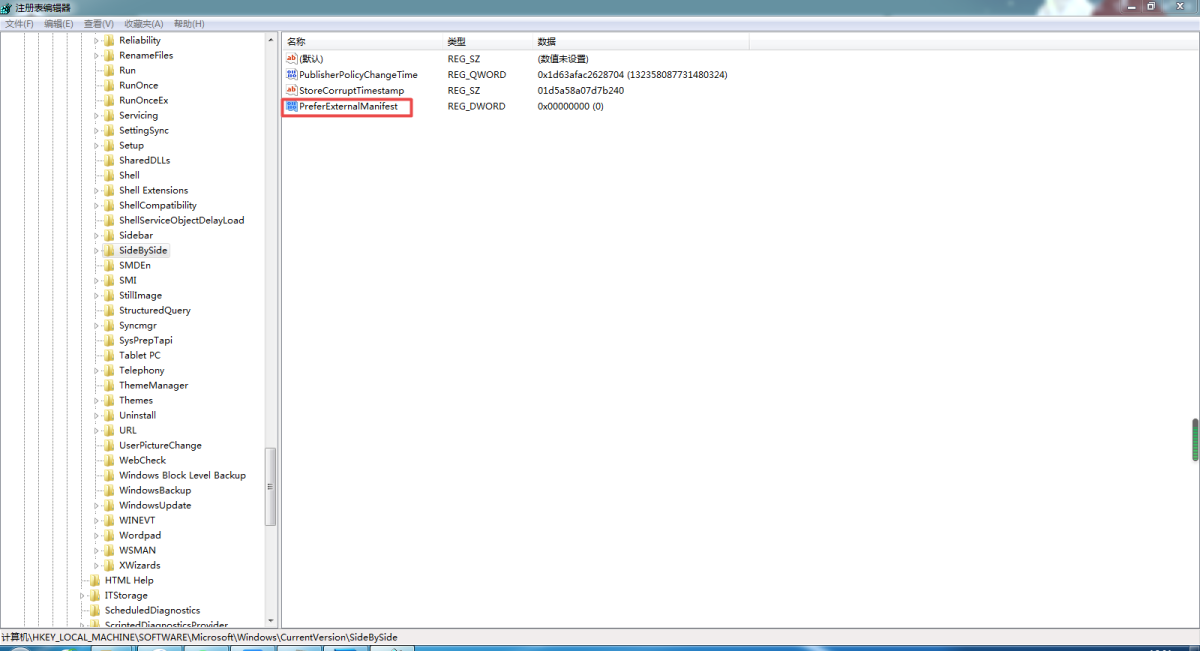The width and height of the screenshot is (1200, 651).
Task: Click the RunOnce key folder icon
Action: 109,85
